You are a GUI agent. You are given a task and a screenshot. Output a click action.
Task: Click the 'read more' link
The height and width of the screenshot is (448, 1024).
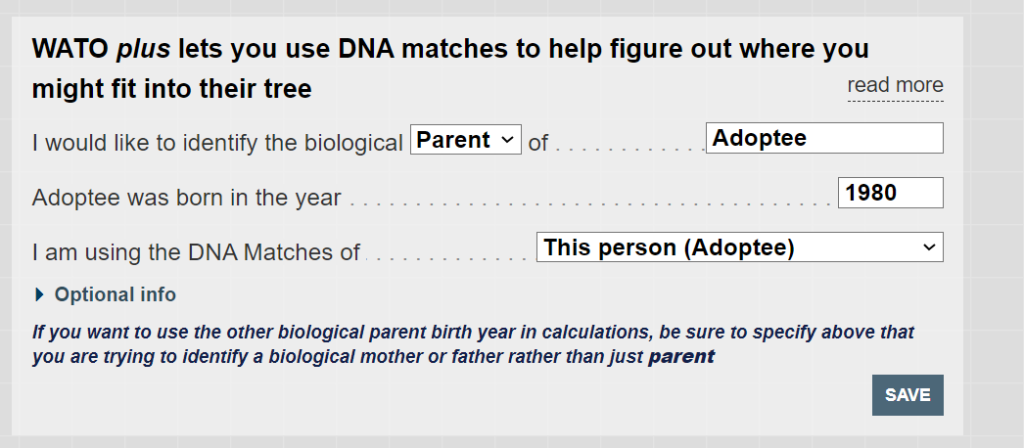point(895,86)
